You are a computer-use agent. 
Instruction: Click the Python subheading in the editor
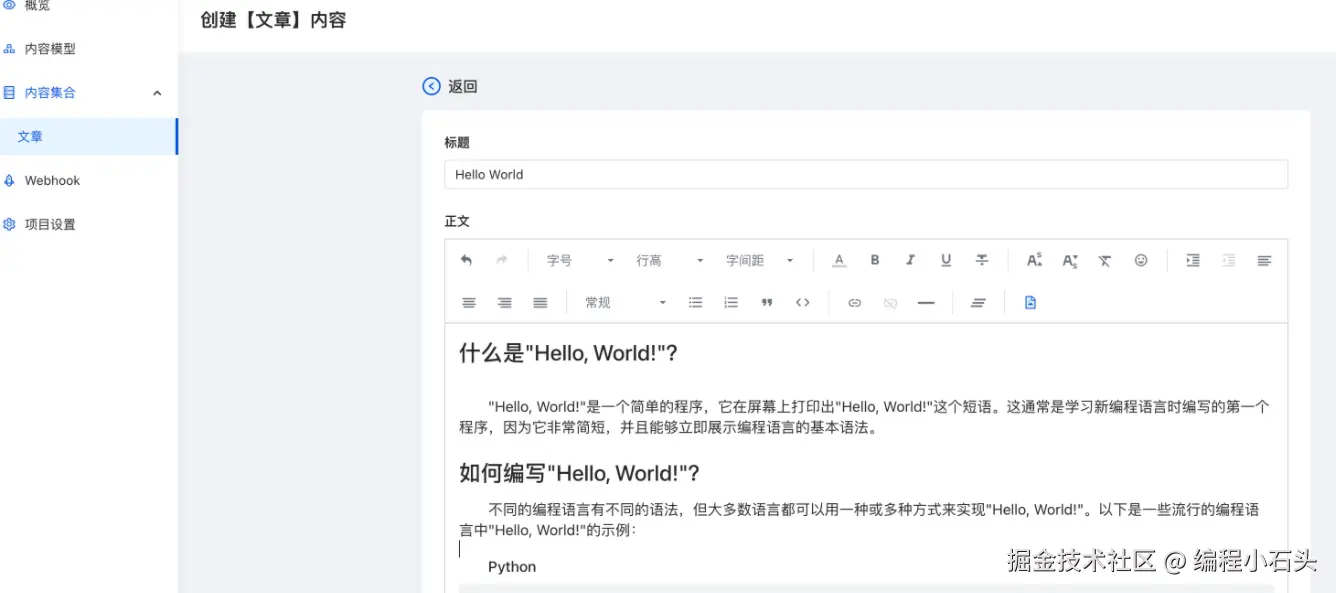[x=512, y=566]
